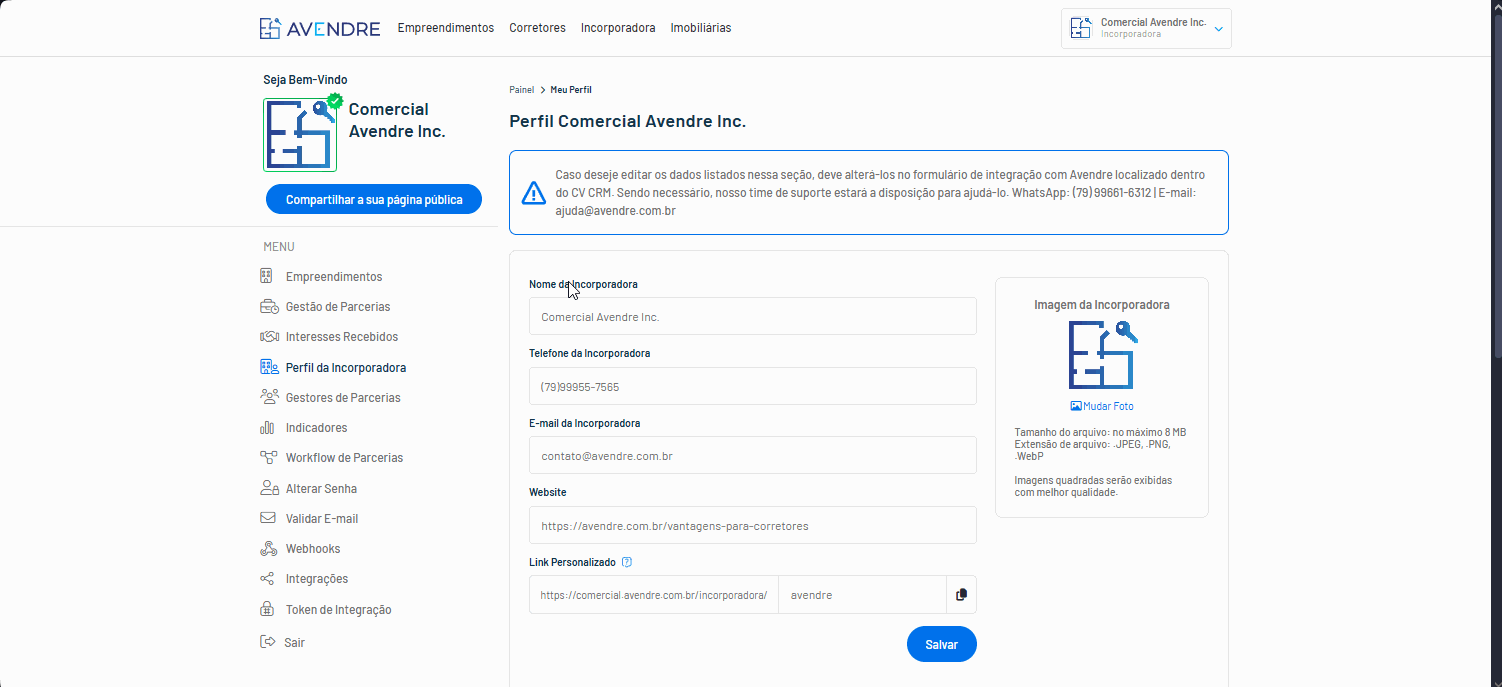1502x687 pixels.
Task: Click the sidebar company profile picture
Action: coord(300,135)
